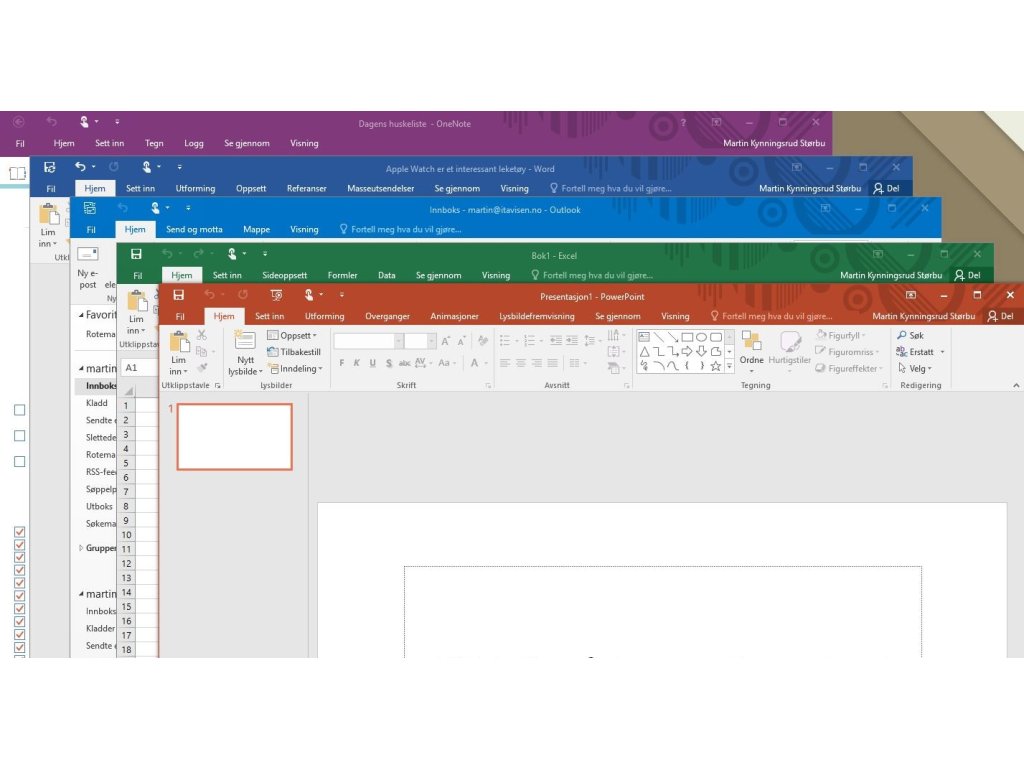The height and width of the screenshot is (768, 1024).
Task: Toggle center alignment in PowerPoint Avsnitt group
Action: (x=520, y=363)
